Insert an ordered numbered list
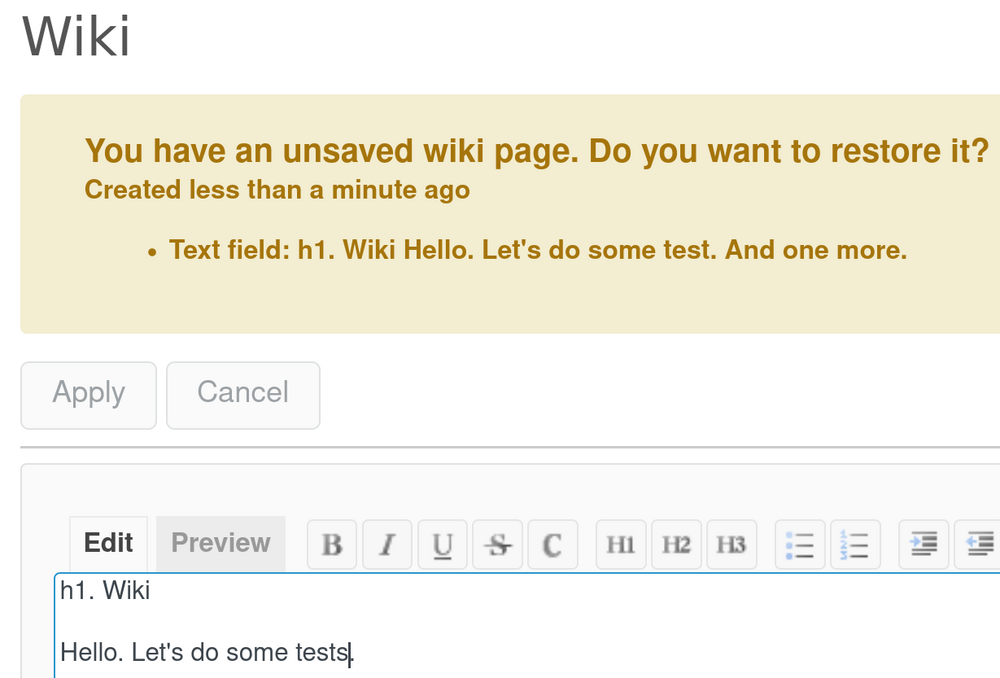 click(x=855, y=543)
